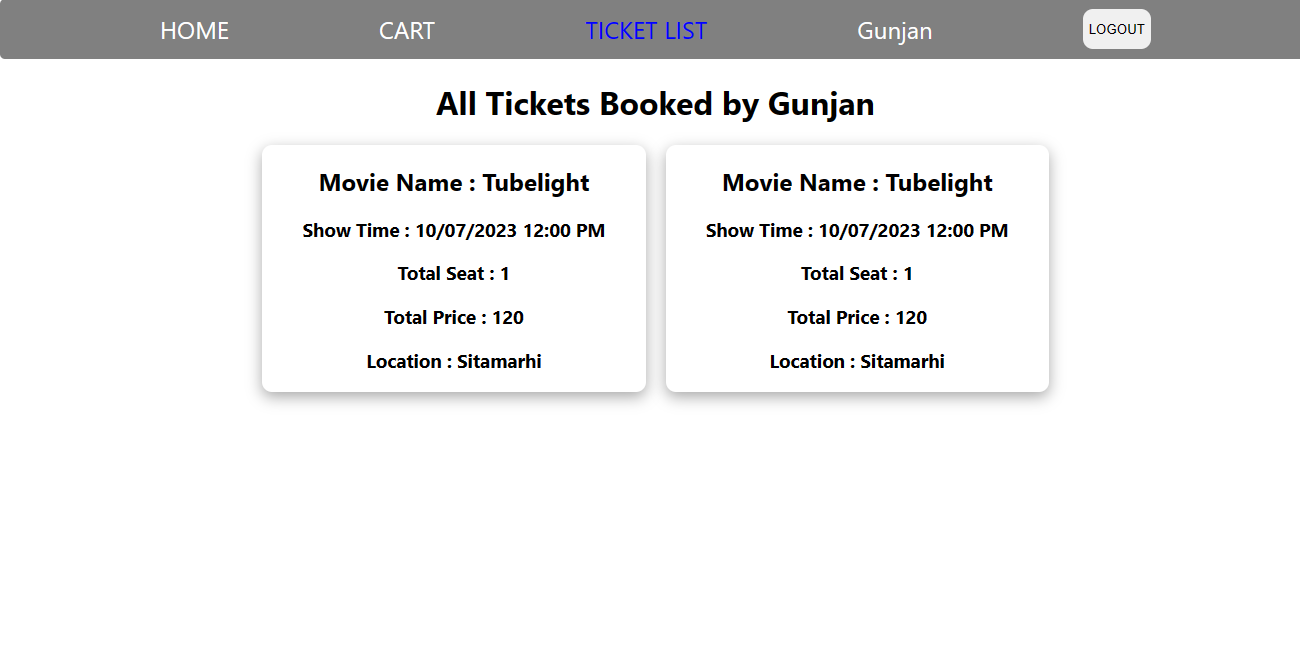Click Total Price : 120 on first card
The height and width of the screenshot is (650, 1300).
(453, 317)
